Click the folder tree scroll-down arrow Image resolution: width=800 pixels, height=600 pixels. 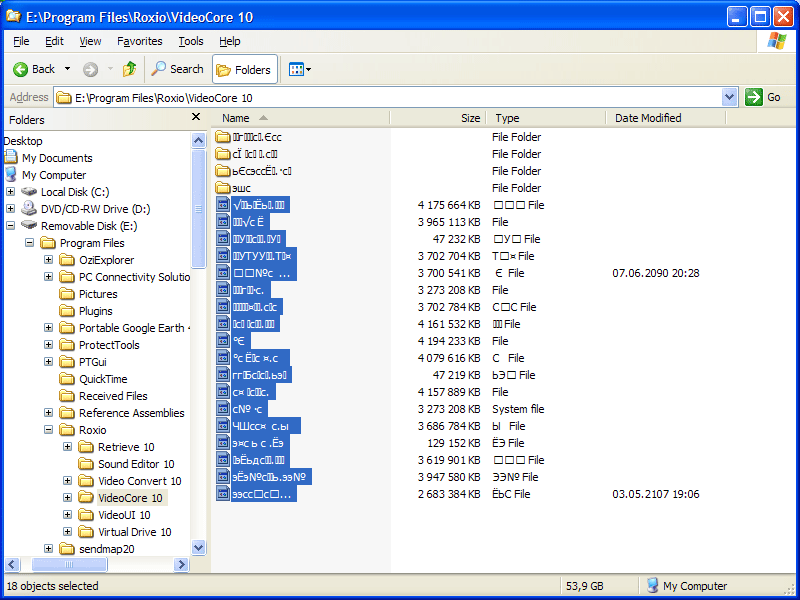click(x=198, y=547)
